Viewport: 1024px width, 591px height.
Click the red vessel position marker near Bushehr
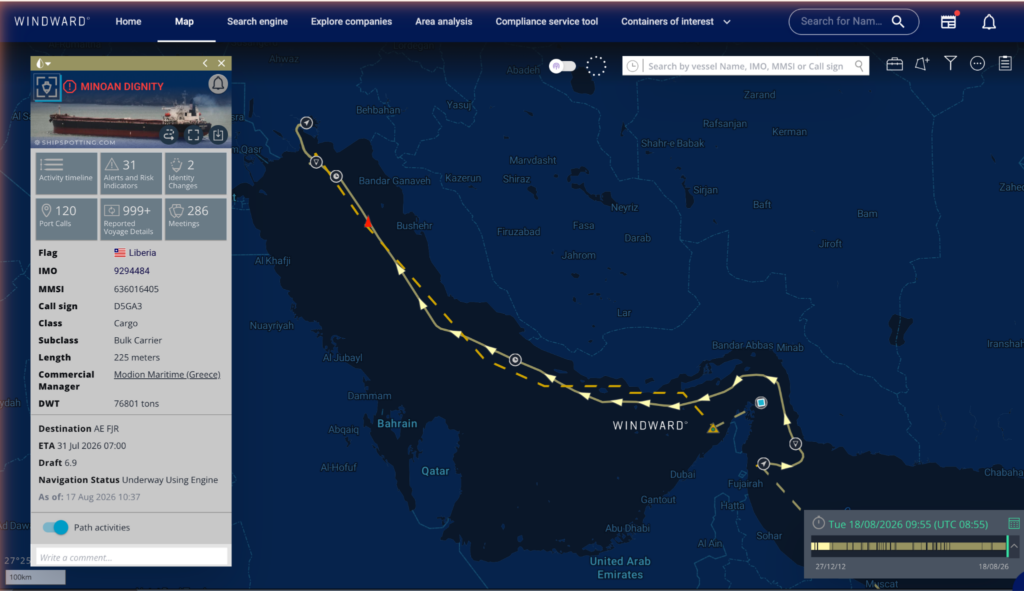368,222
